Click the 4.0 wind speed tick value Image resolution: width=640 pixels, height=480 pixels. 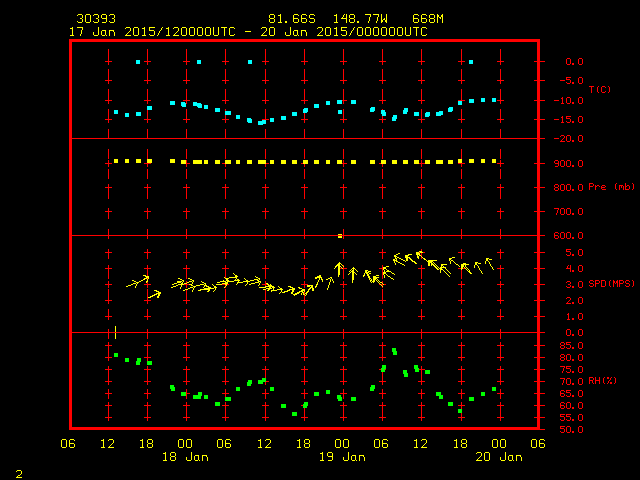pyautogui.click(x=574, y=269)
